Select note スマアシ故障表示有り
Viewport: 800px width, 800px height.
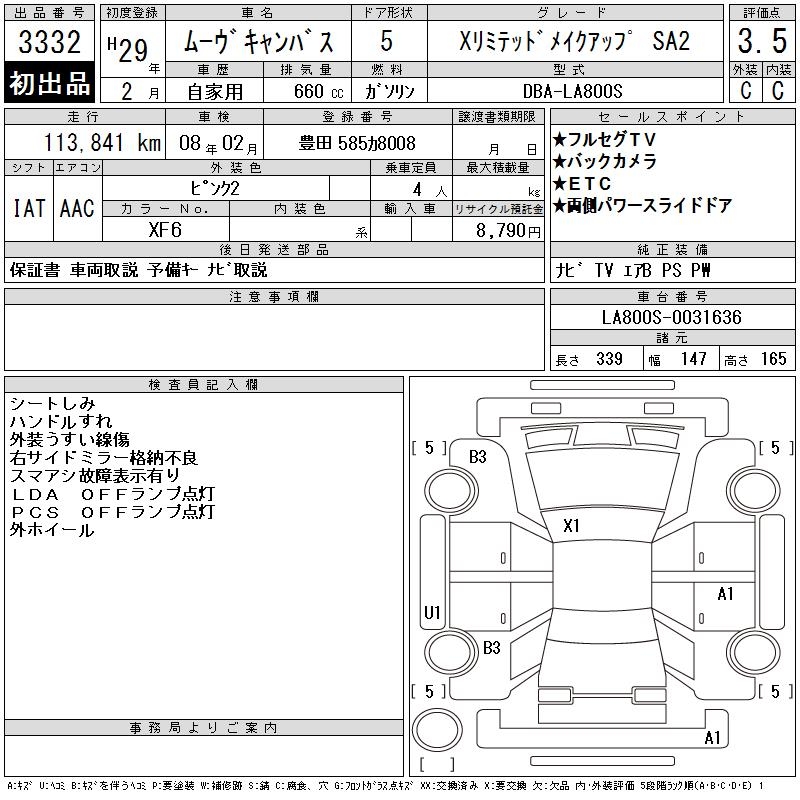[95, 476]
